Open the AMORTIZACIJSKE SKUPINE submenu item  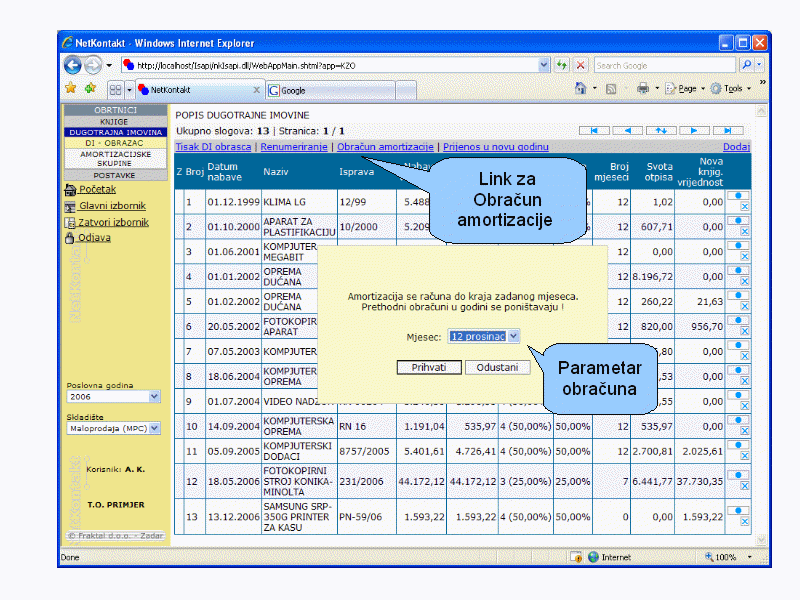(x=115, y=159)
